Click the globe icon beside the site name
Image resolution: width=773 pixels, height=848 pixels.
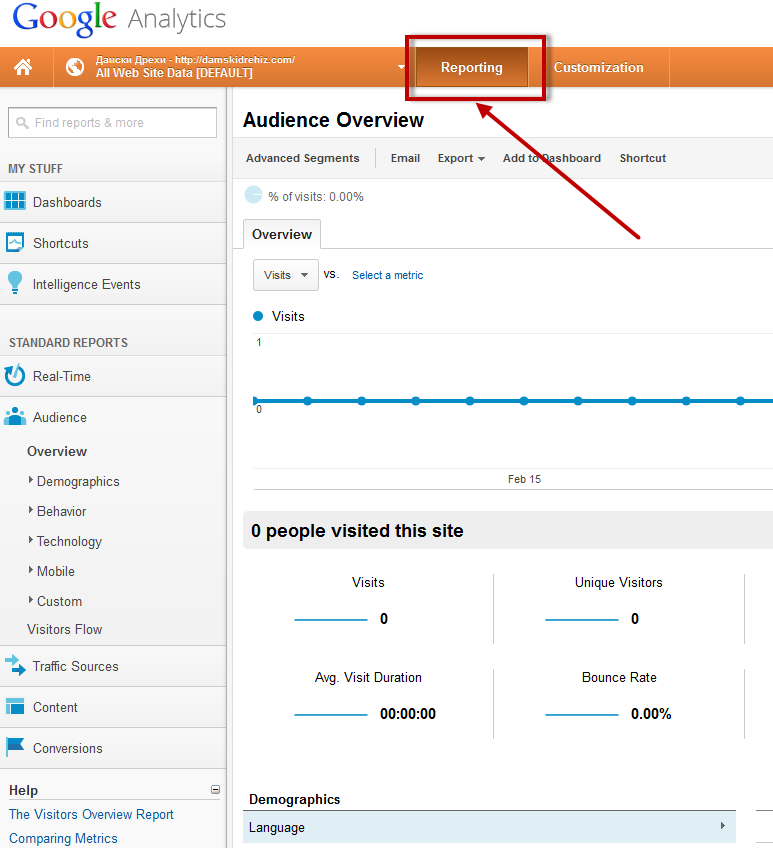74,68
